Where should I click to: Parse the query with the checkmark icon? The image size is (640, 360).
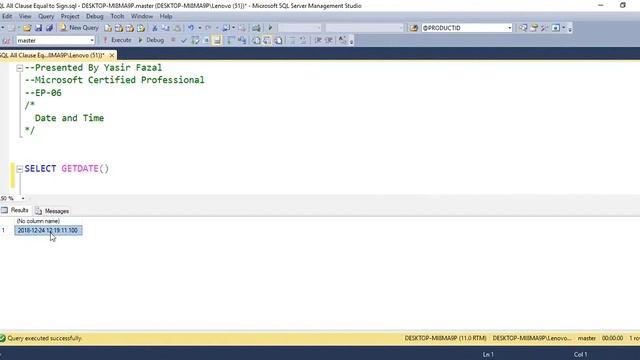click(184, 40)
